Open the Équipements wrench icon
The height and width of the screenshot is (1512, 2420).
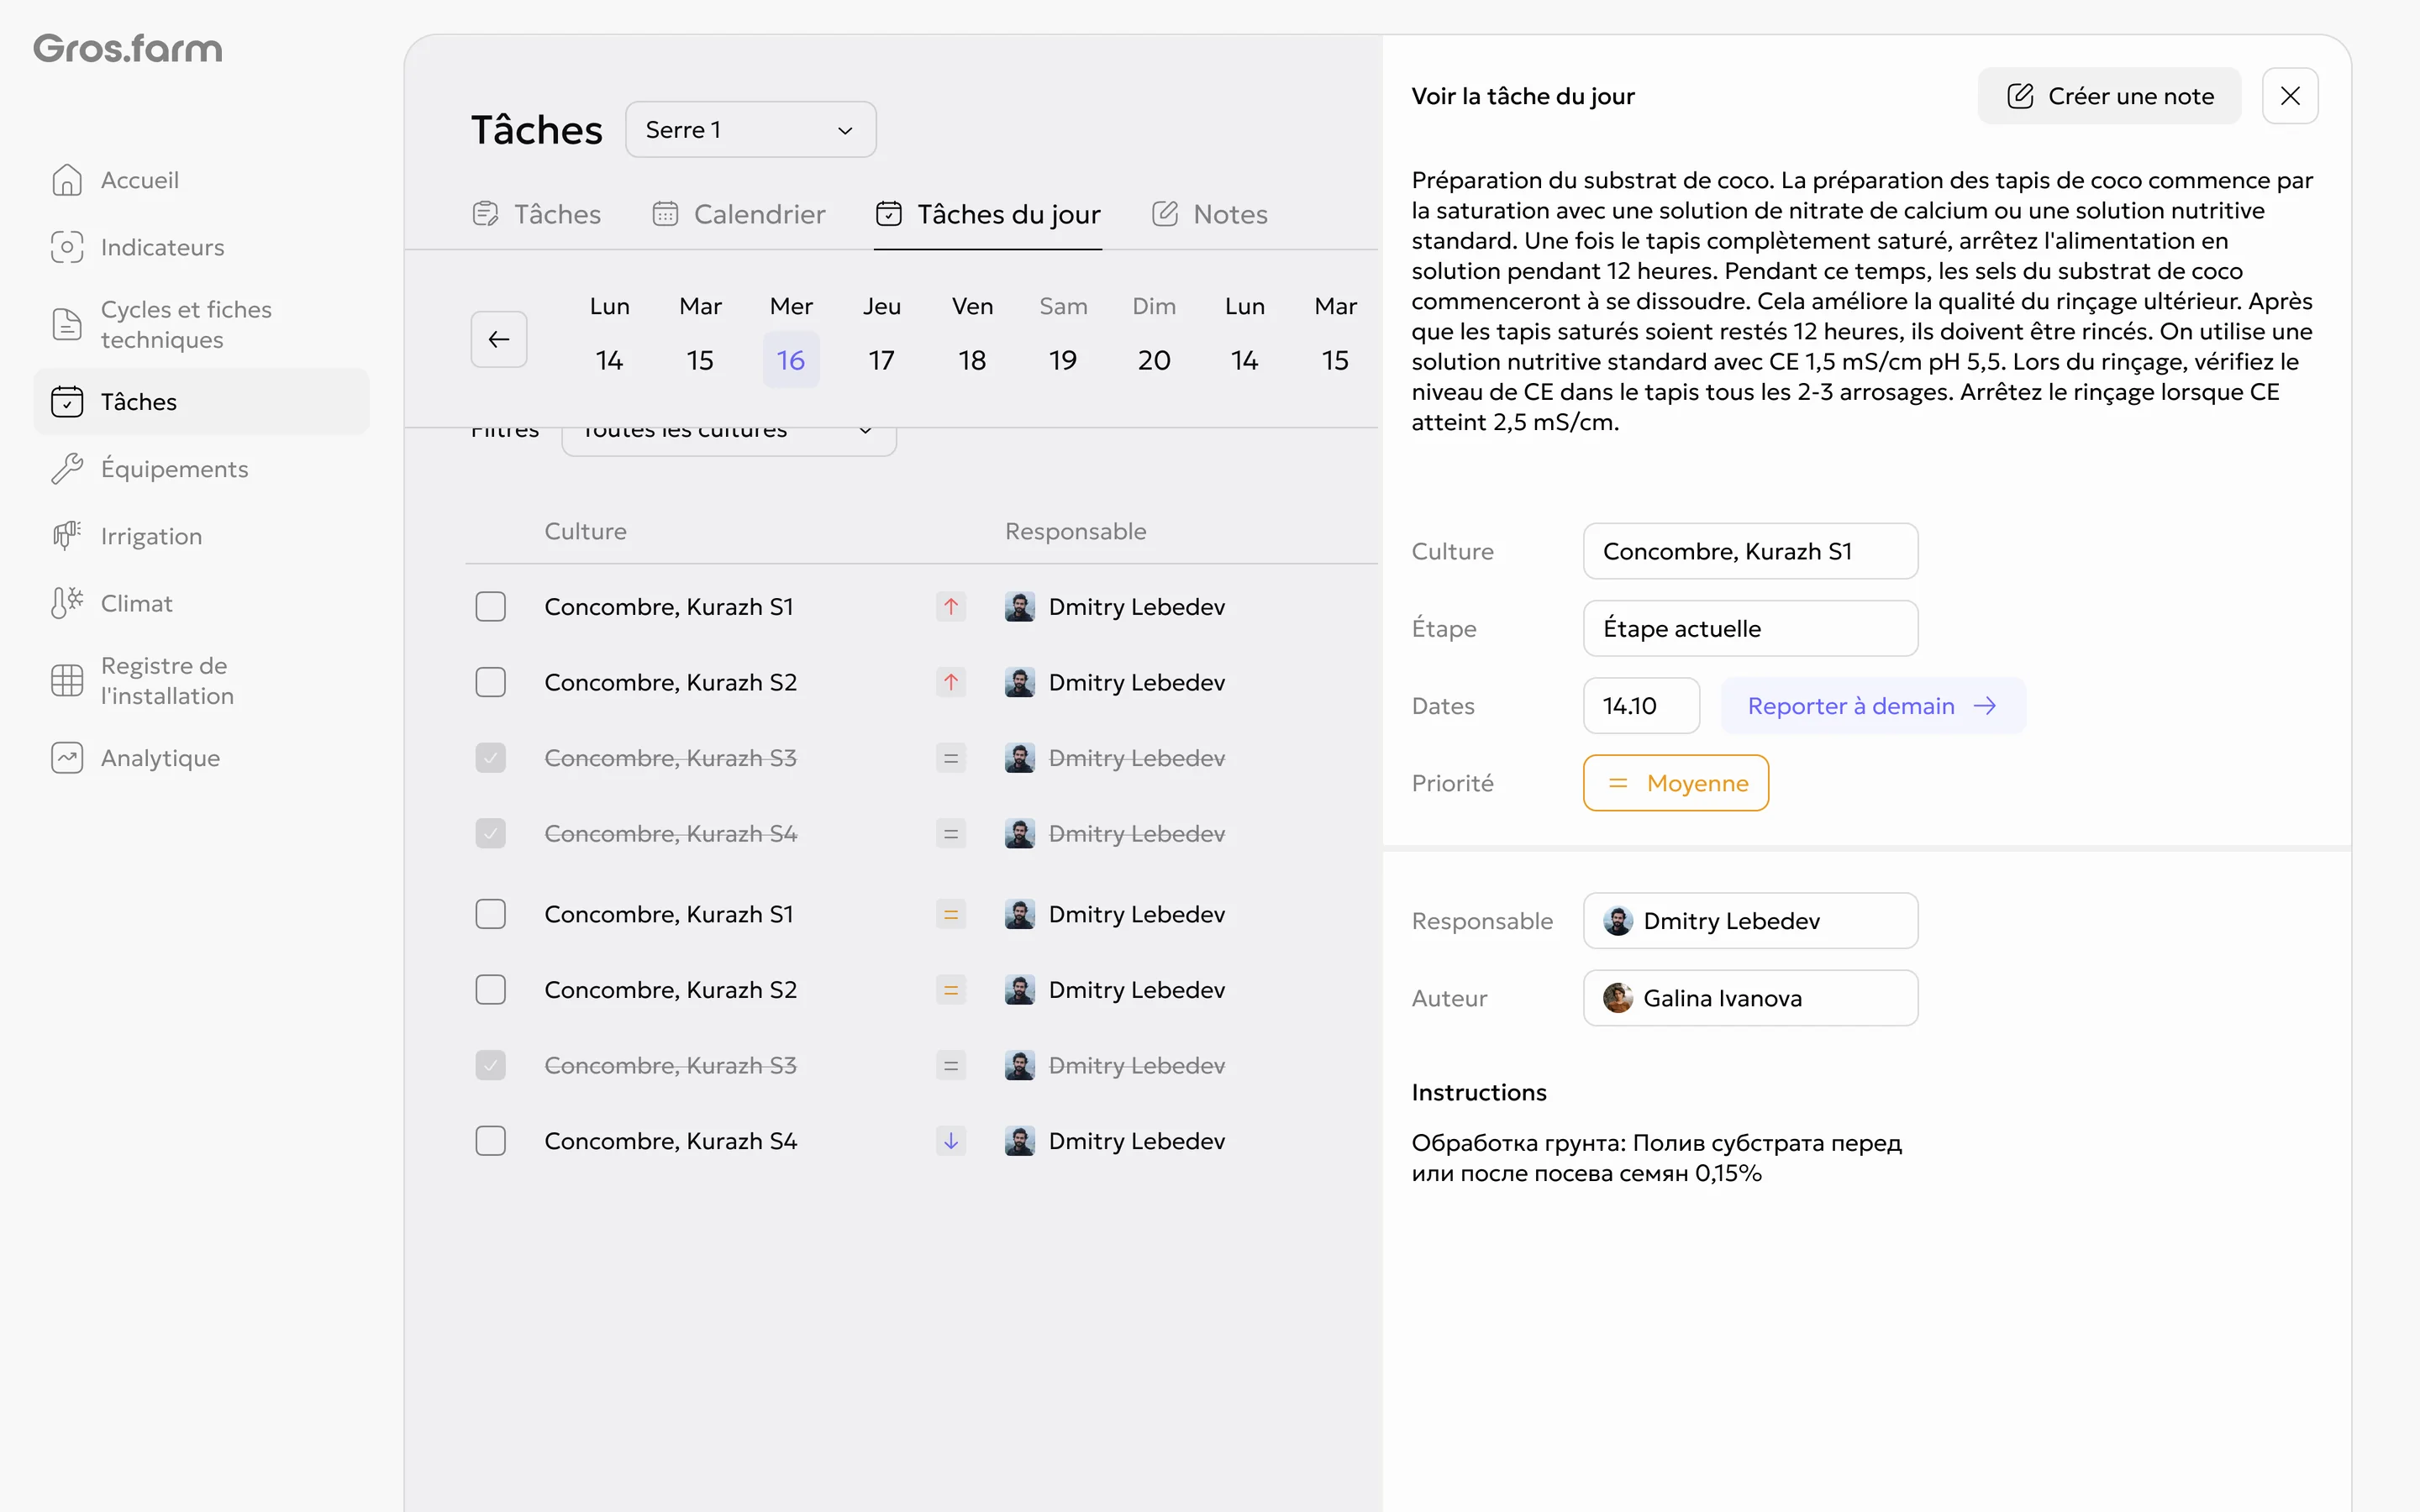[x=67, y=469]
